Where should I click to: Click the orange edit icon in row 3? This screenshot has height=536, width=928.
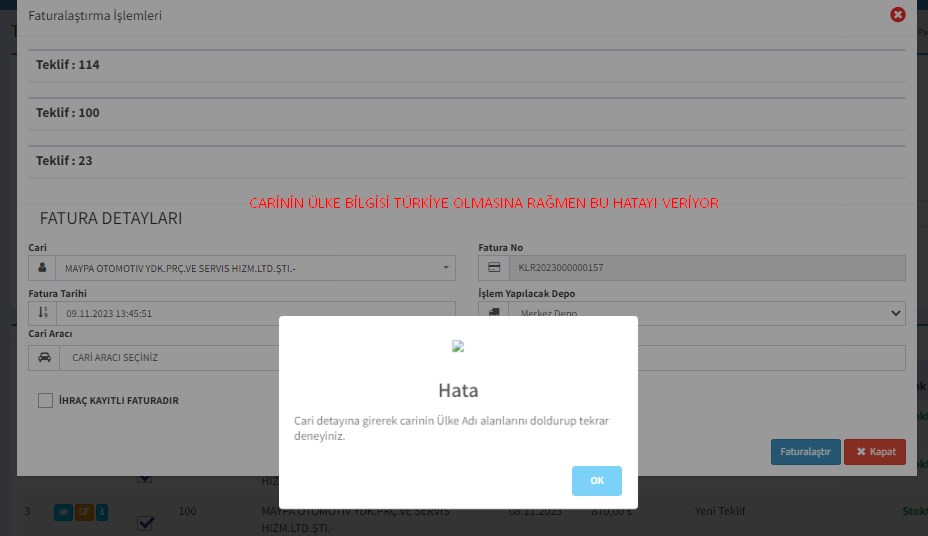click(84, 512)
